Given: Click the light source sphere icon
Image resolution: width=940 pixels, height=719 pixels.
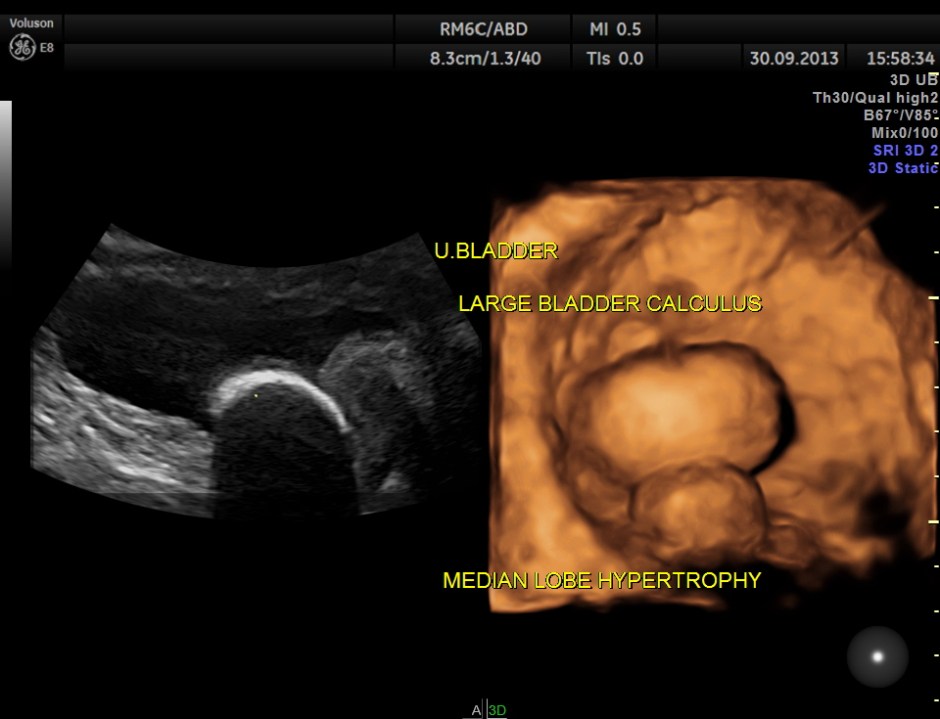Looking at the screenshot, I should tap(877, 657).
